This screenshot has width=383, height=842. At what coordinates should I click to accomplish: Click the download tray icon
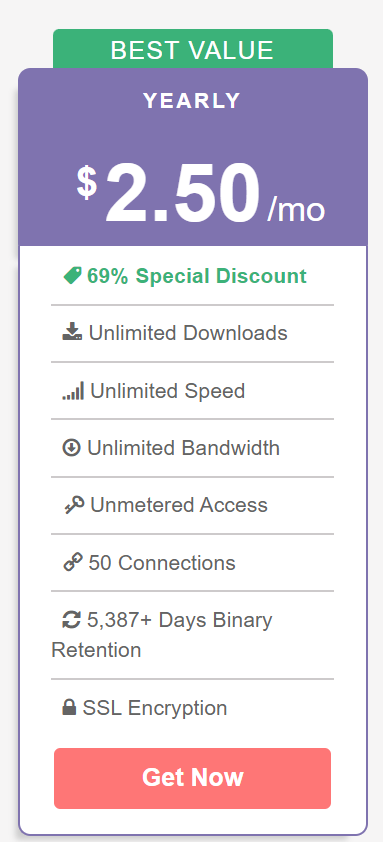72,332
